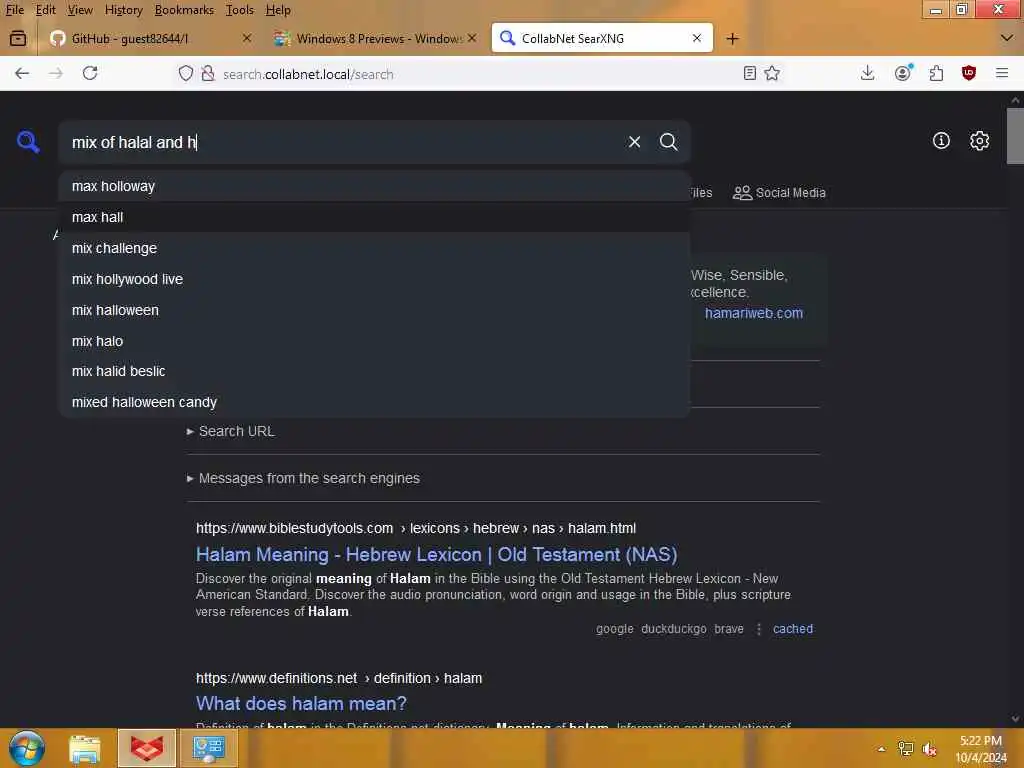This screenshot has width=1024, height=768.
Task: Open Halam Meaning Hebrew Lexicon result
Action: pyautogui.click(x=436, y=554)
